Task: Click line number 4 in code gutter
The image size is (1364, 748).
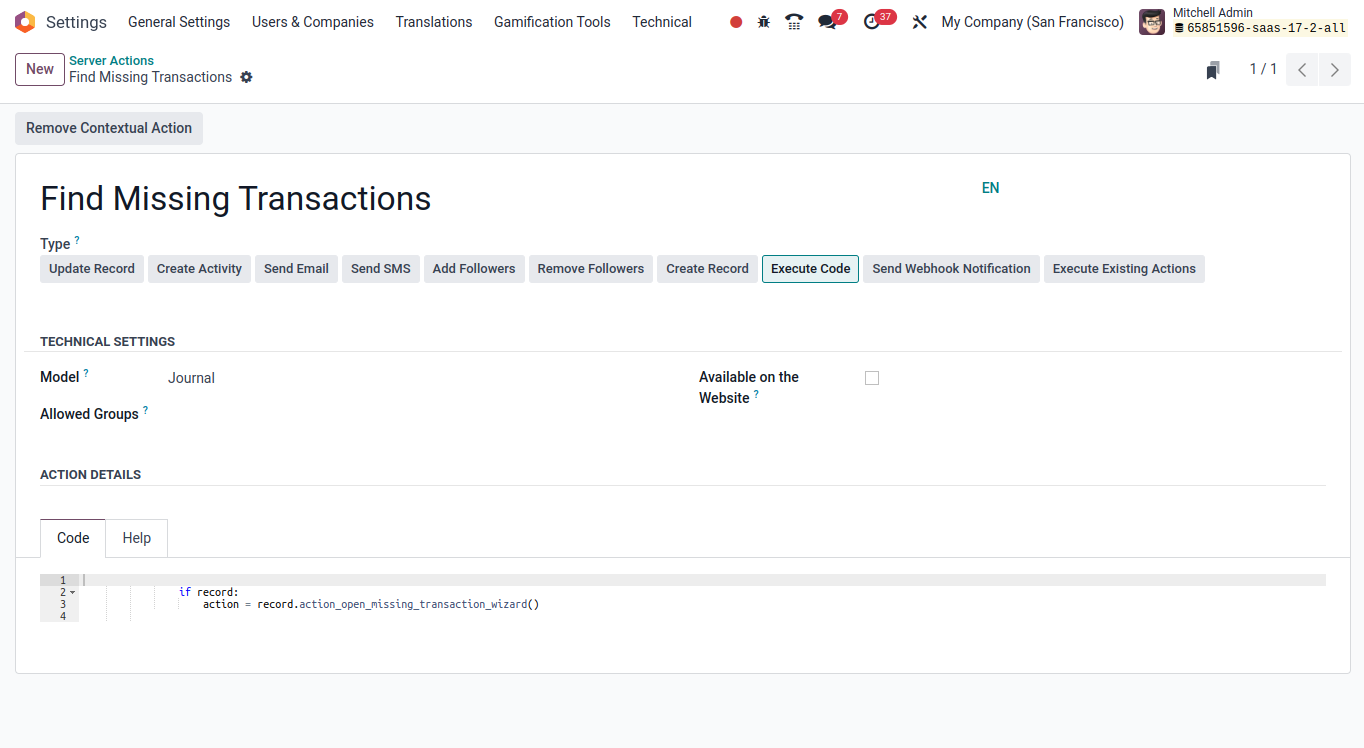Action: tap(63, 616)
